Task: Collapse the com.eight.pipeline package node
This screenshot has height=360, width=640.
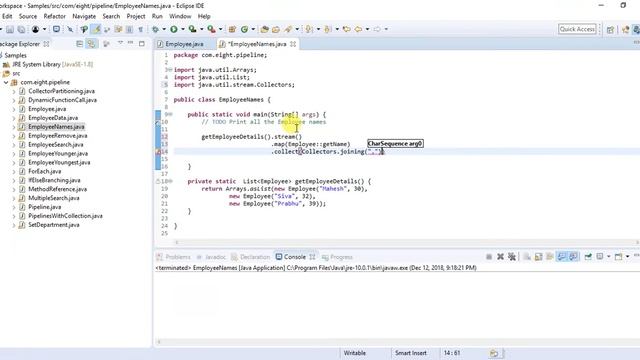Action: click(x=6, y=82)
